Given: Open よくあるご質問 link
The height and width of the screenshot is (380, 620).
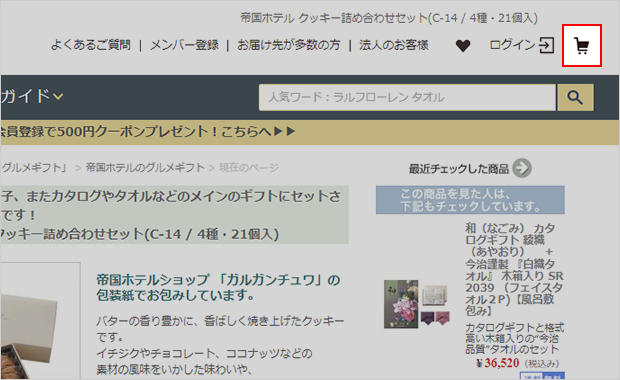Looking at the screenshot, I should point(91,45).
